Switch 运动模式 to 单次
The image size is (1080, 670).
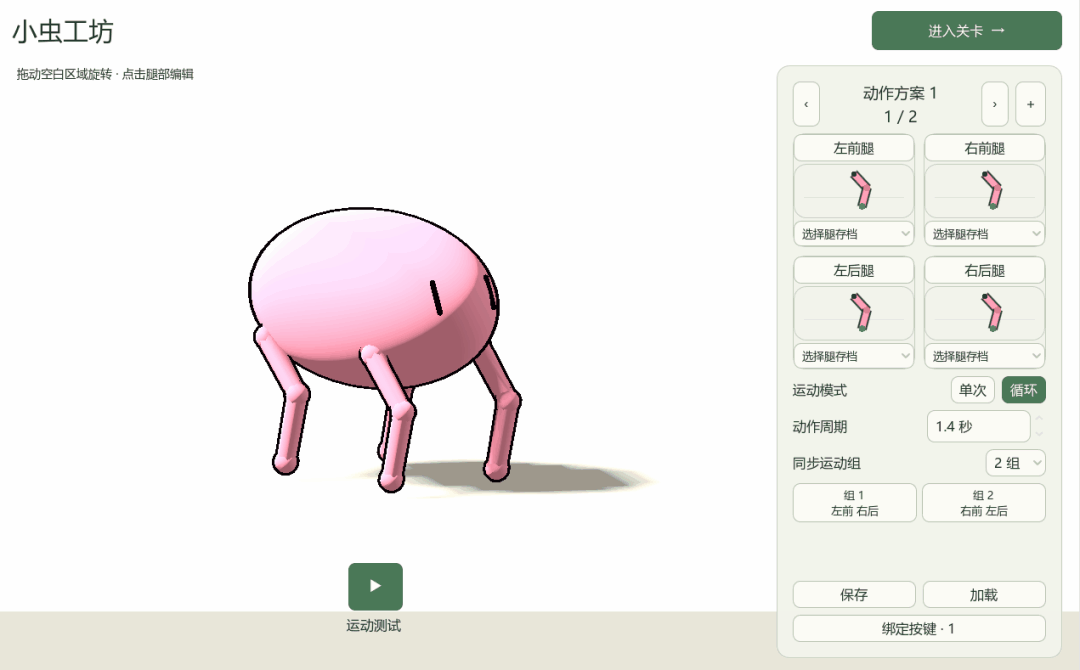tap(973, 390)
